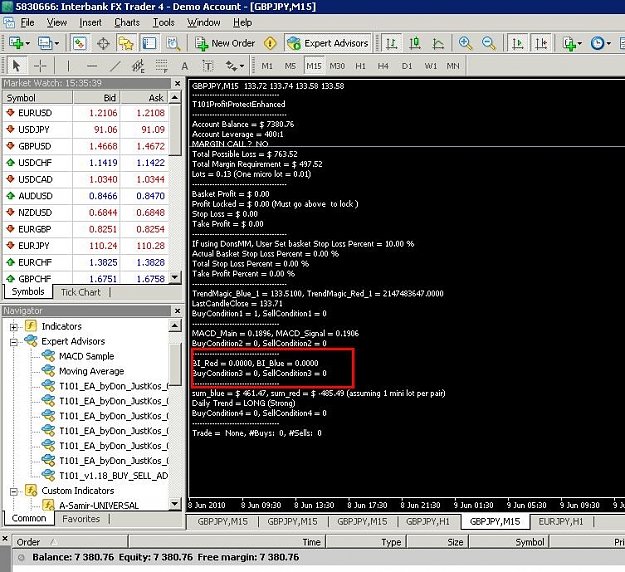Image resolution: width=625 pixels, height=572 pixels.
Task: Select the A-Samir-UNIVERSAL custom indicator
Action: (x=99, y=505)
